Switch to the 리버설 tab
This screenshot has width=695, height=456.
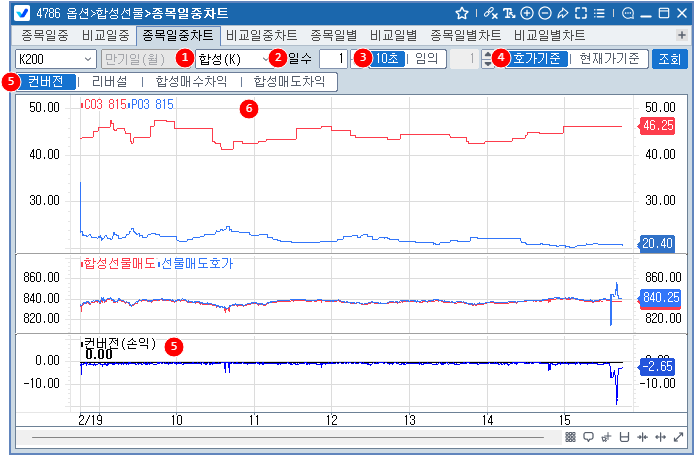pos(111,81)
